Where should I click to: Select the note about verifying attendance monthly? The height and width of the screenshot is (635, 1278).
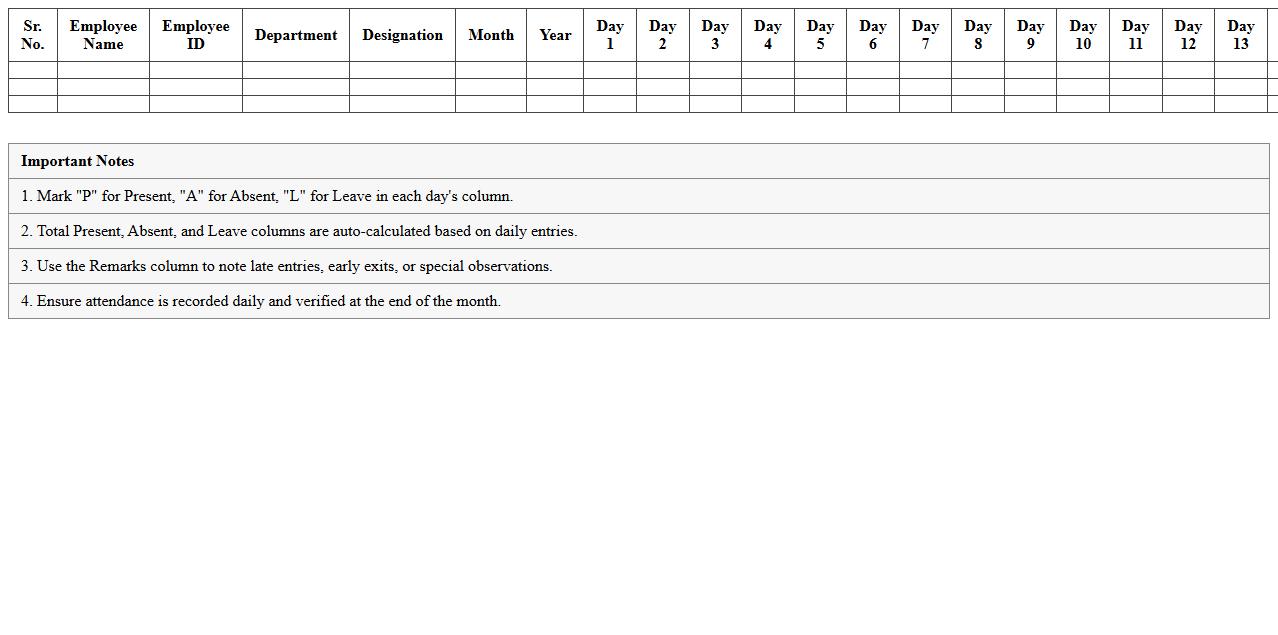(261, 301)
